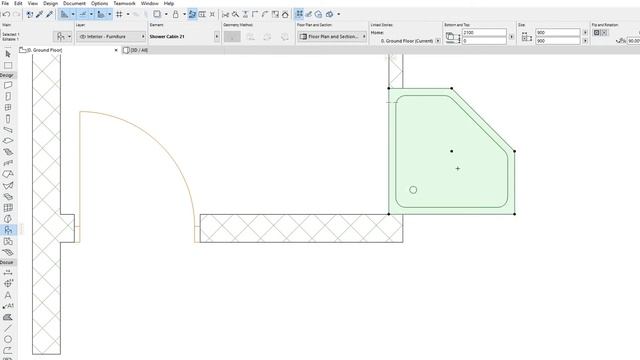Screen dimensions: 640x360
Task: Activate the Railing tool
Action: click(x=8, y=163)
